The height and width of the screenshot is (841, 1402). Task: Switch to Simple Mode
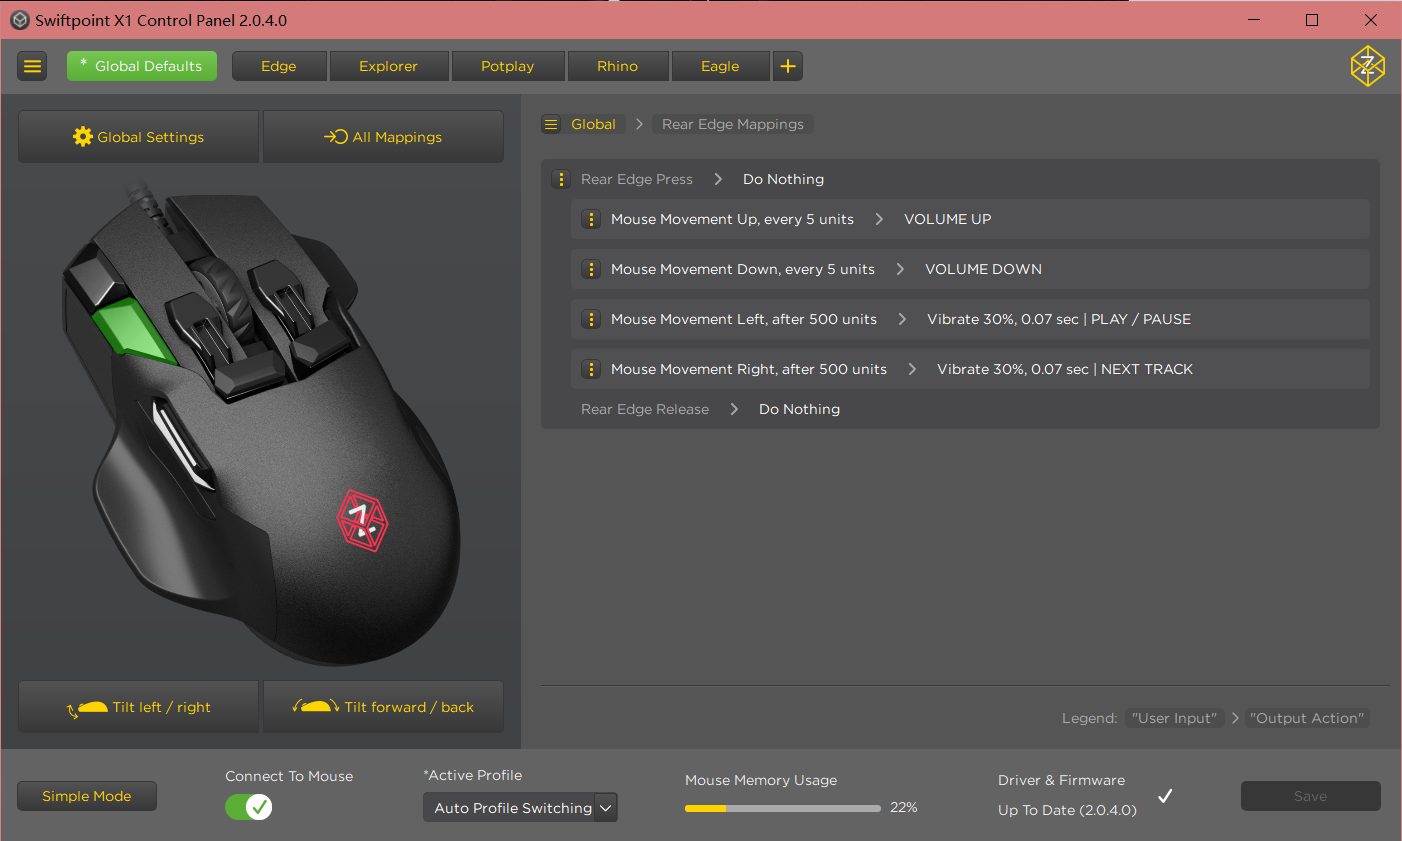click(x=87, y=796)
